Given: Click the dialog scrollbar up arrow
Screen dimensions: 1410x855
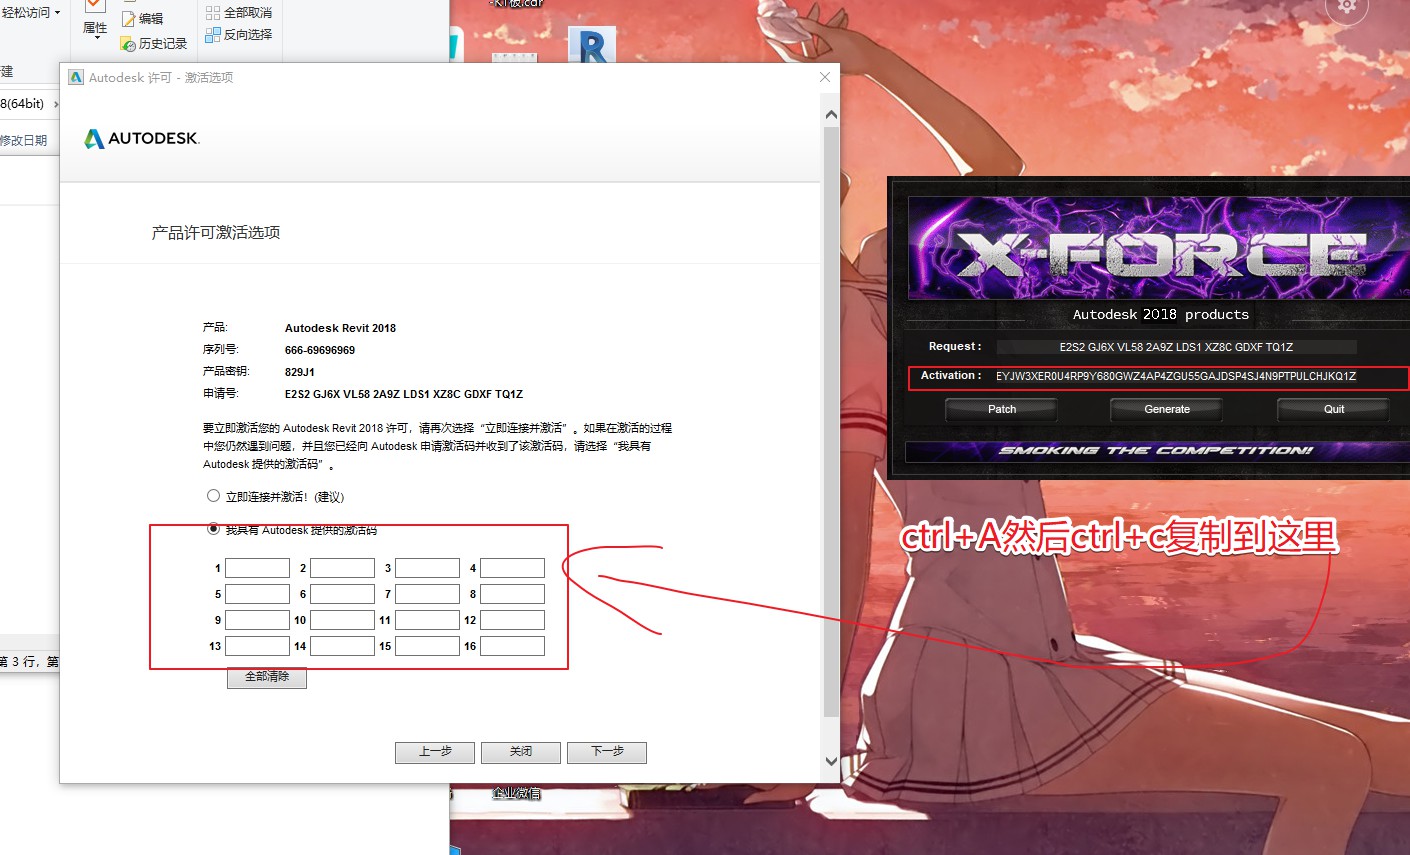Looking at the screenshot, I should click(831, 115).
